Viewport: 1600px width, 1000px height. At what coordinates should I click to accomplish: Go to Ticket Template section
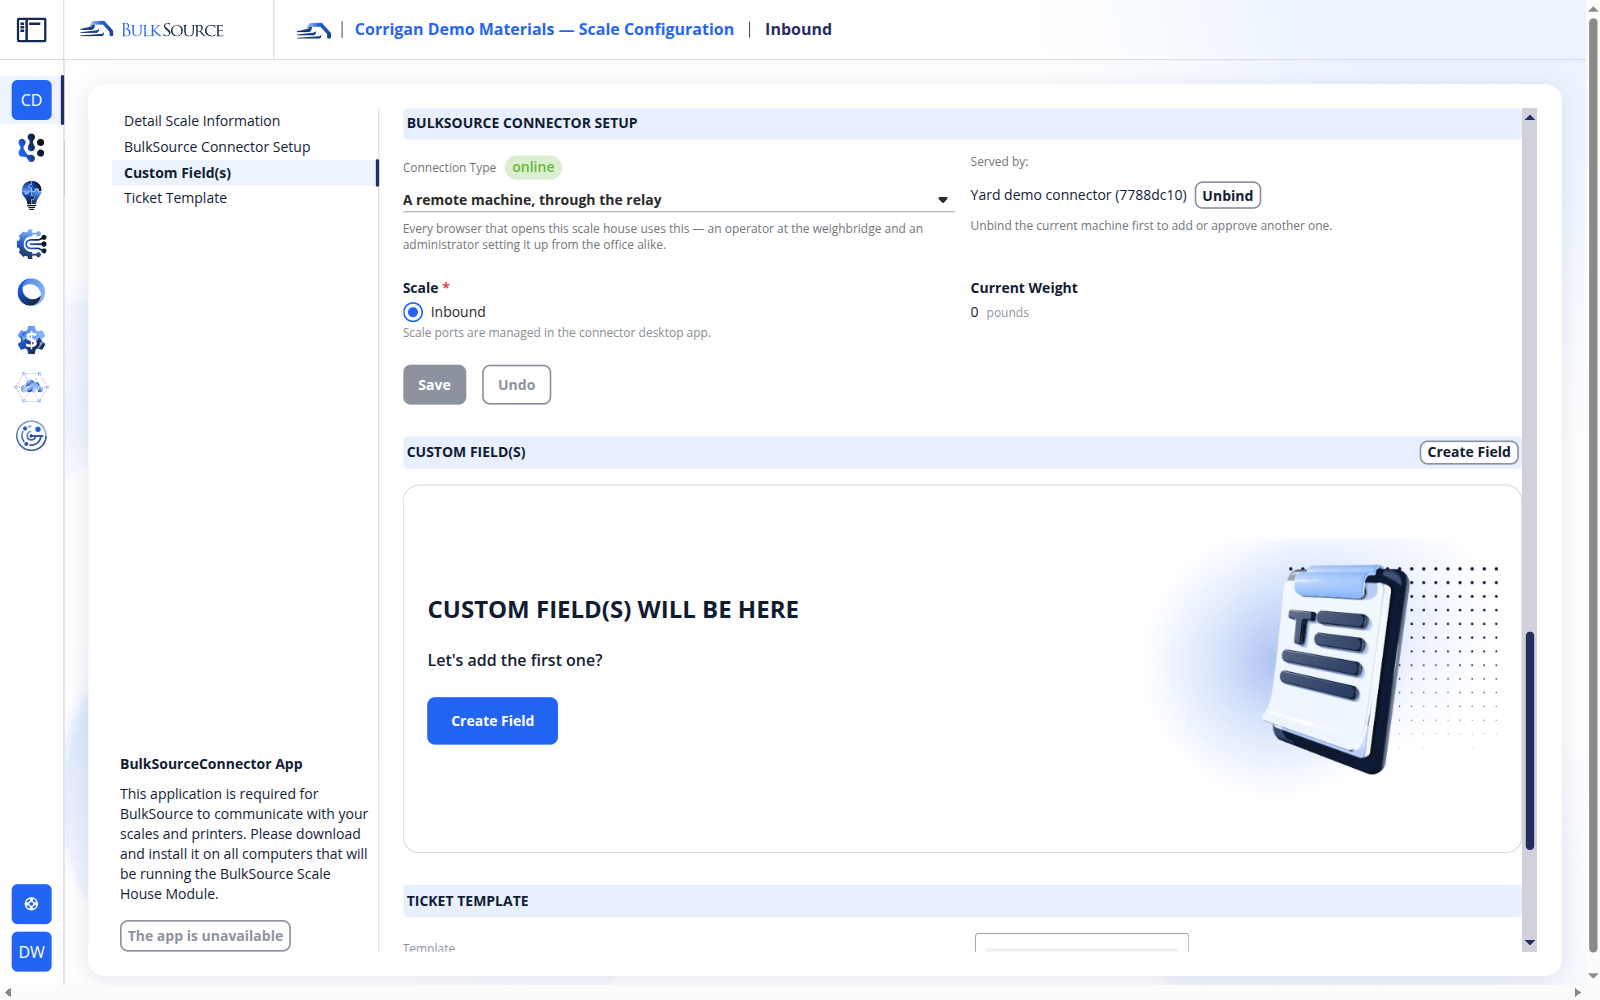click(x=175, y=198)
